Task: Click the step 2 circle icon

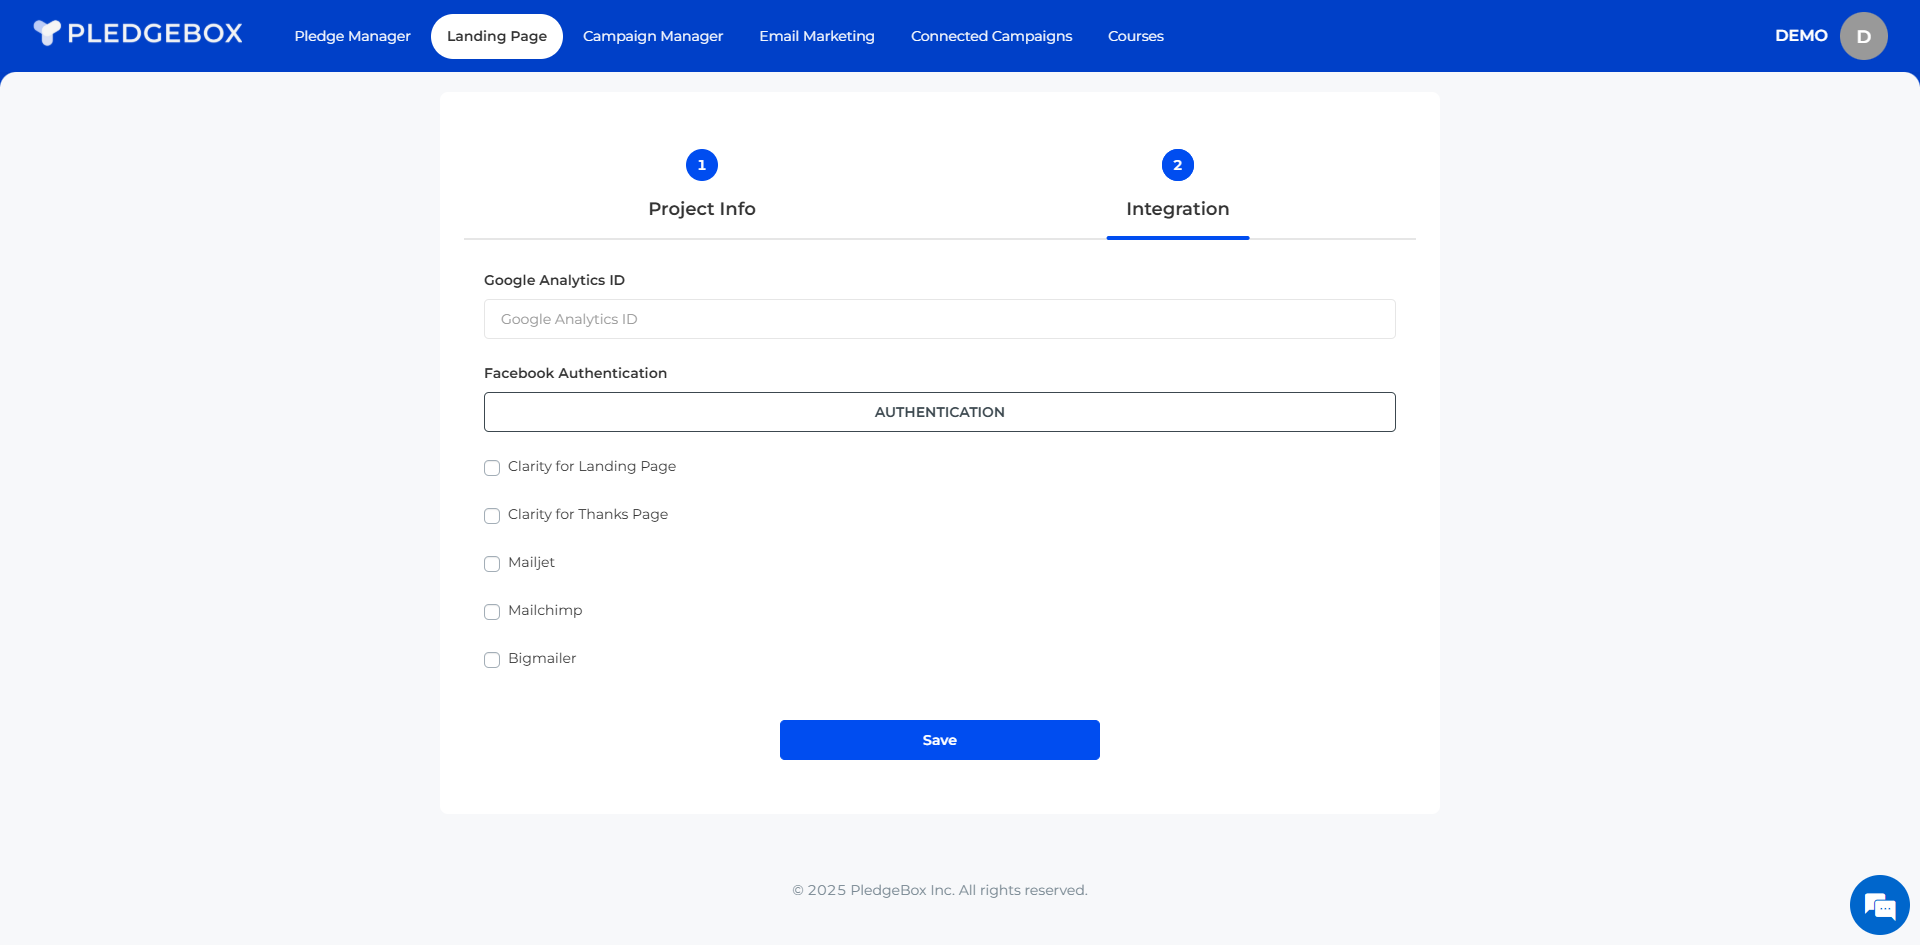Action: tap(1178, 165)
